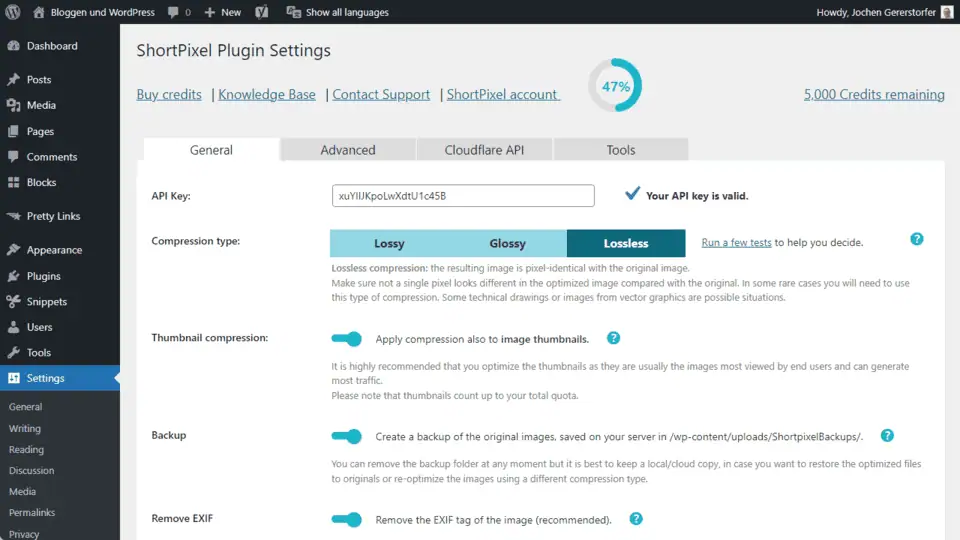Click help icon next to thumbnail compression
Image resolution: width=960 pixels, height=540 pixels.
click(x=613, y=339)
